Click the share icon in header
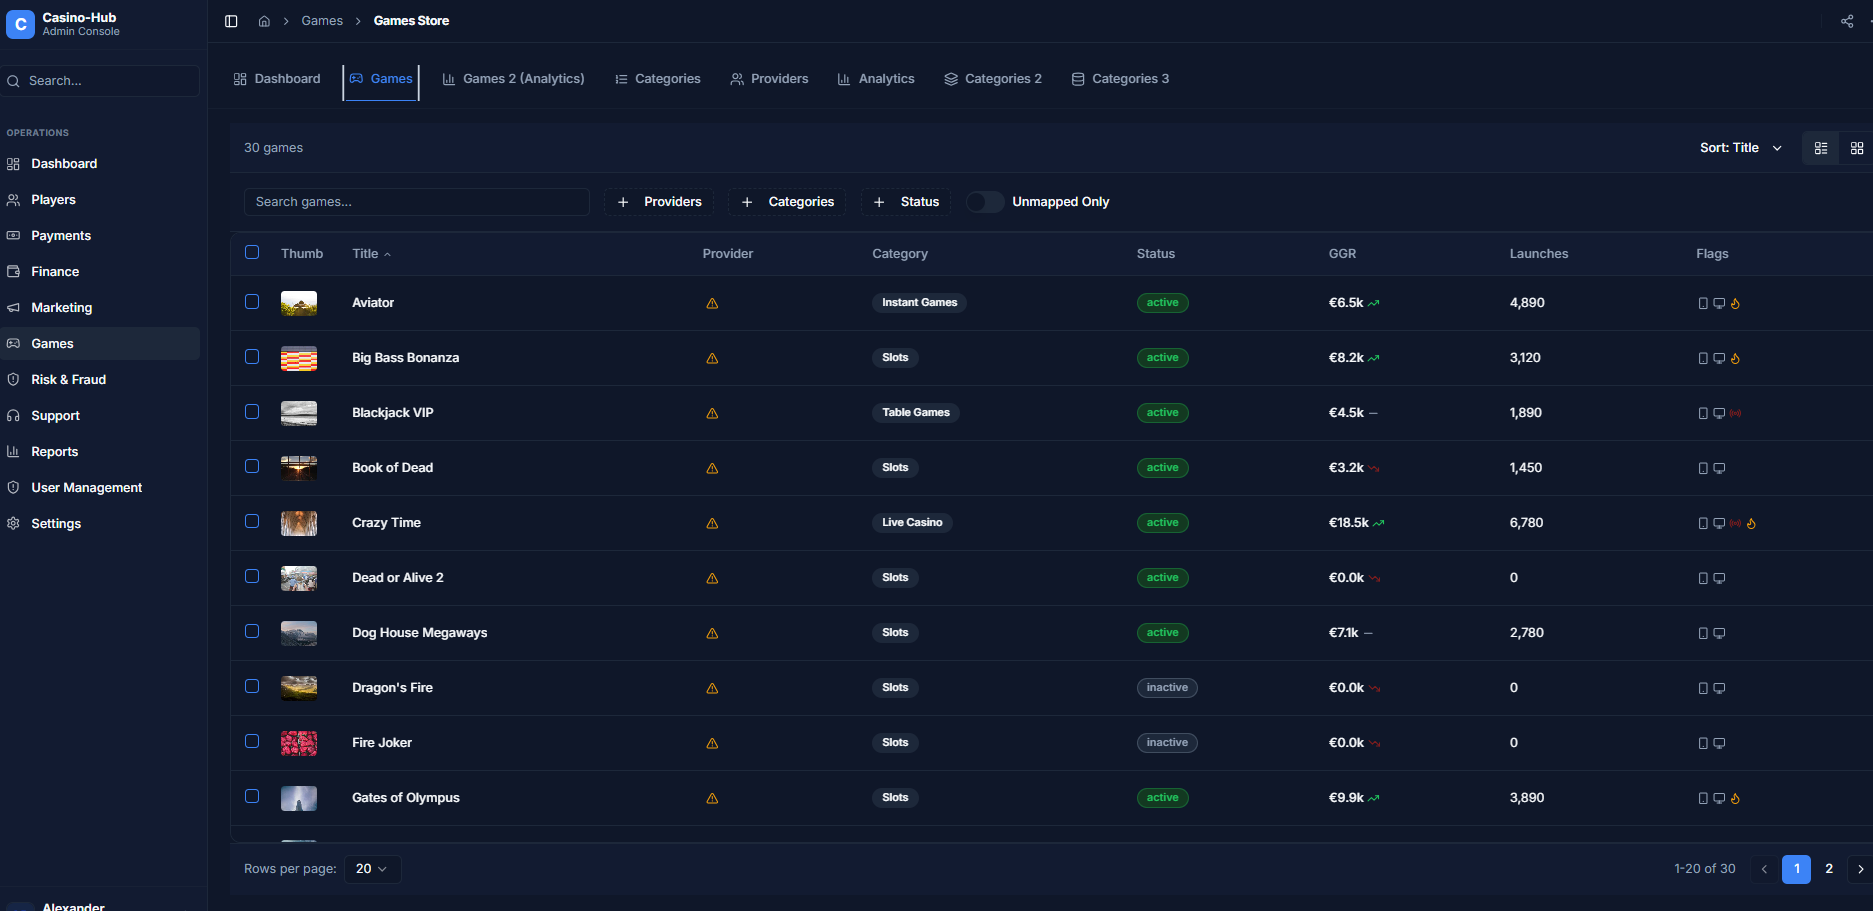The width and height of the screenshot is (1873, 911). pyautogui.click(x=1846, y=21)
